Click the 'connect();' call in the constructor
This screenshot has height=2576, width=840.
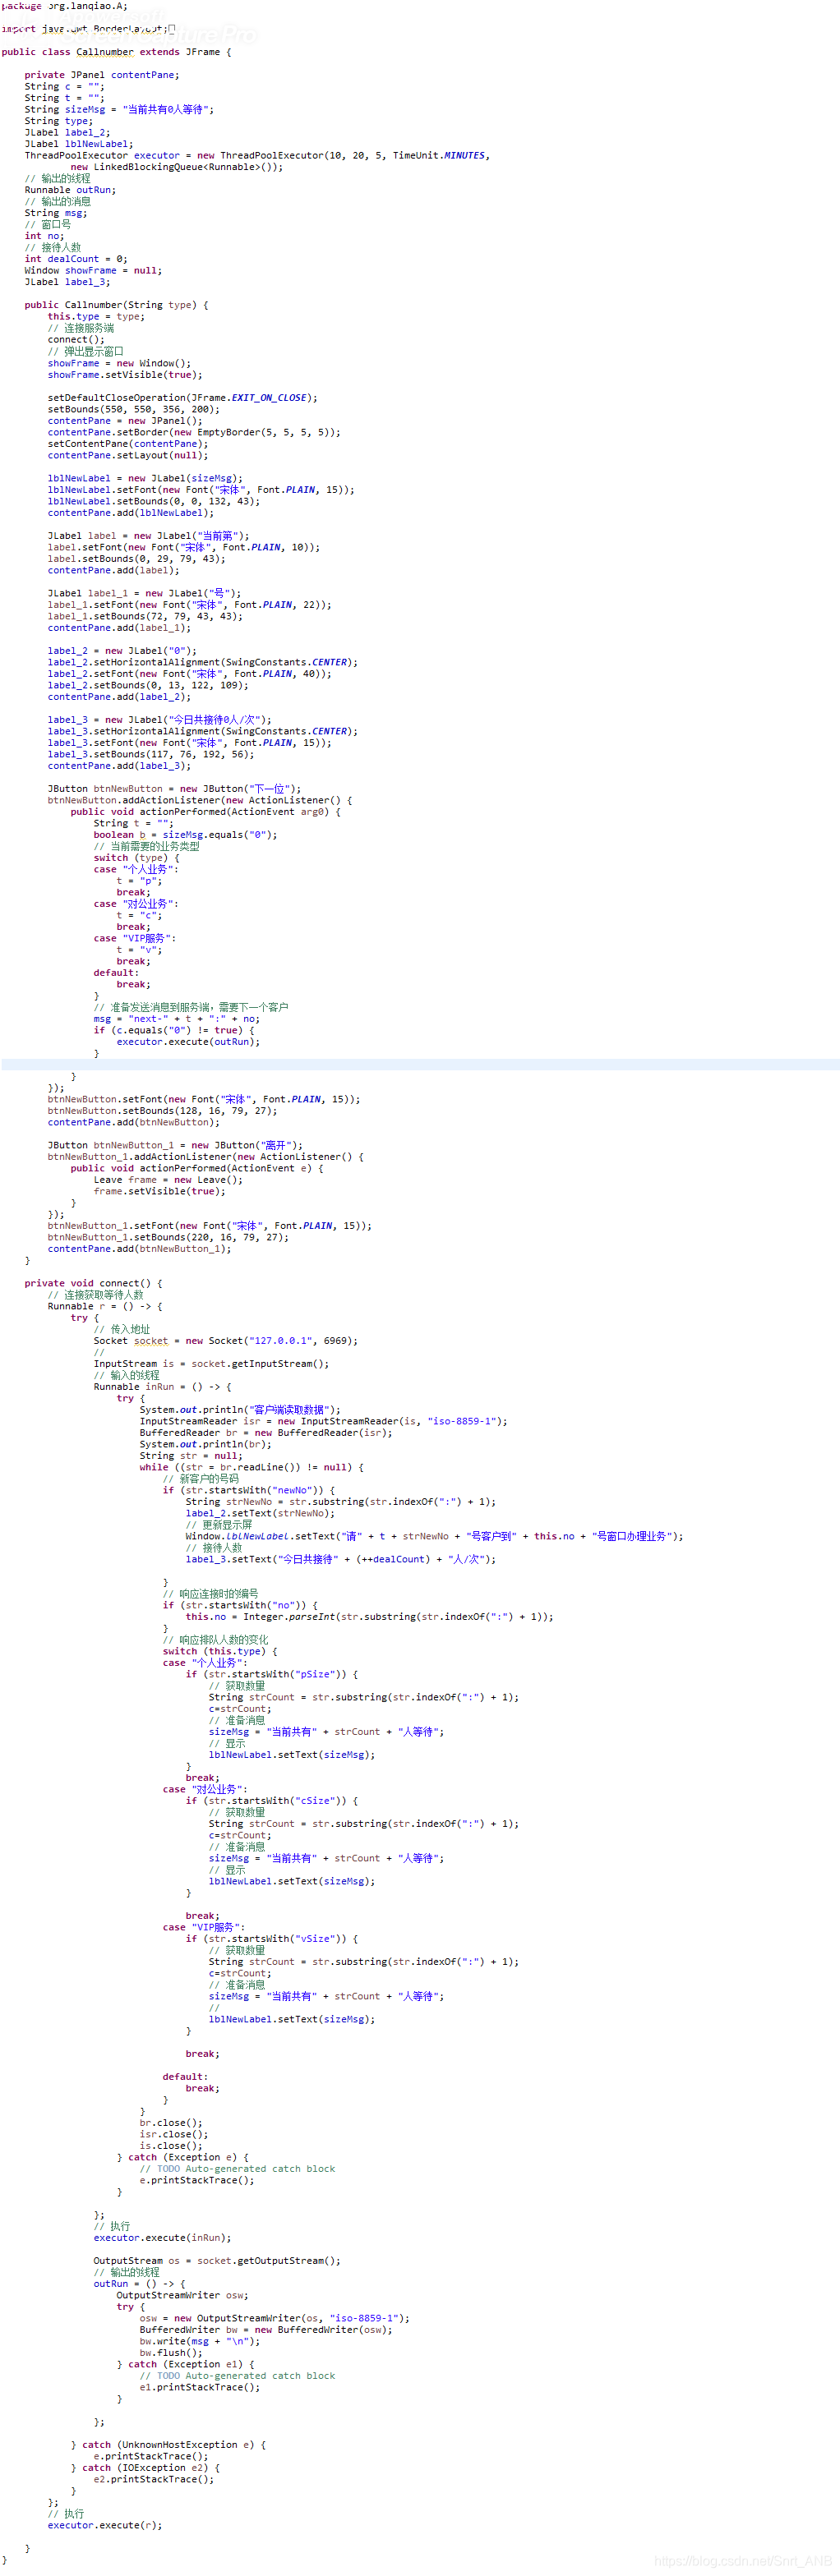click(x=76, y=339)
